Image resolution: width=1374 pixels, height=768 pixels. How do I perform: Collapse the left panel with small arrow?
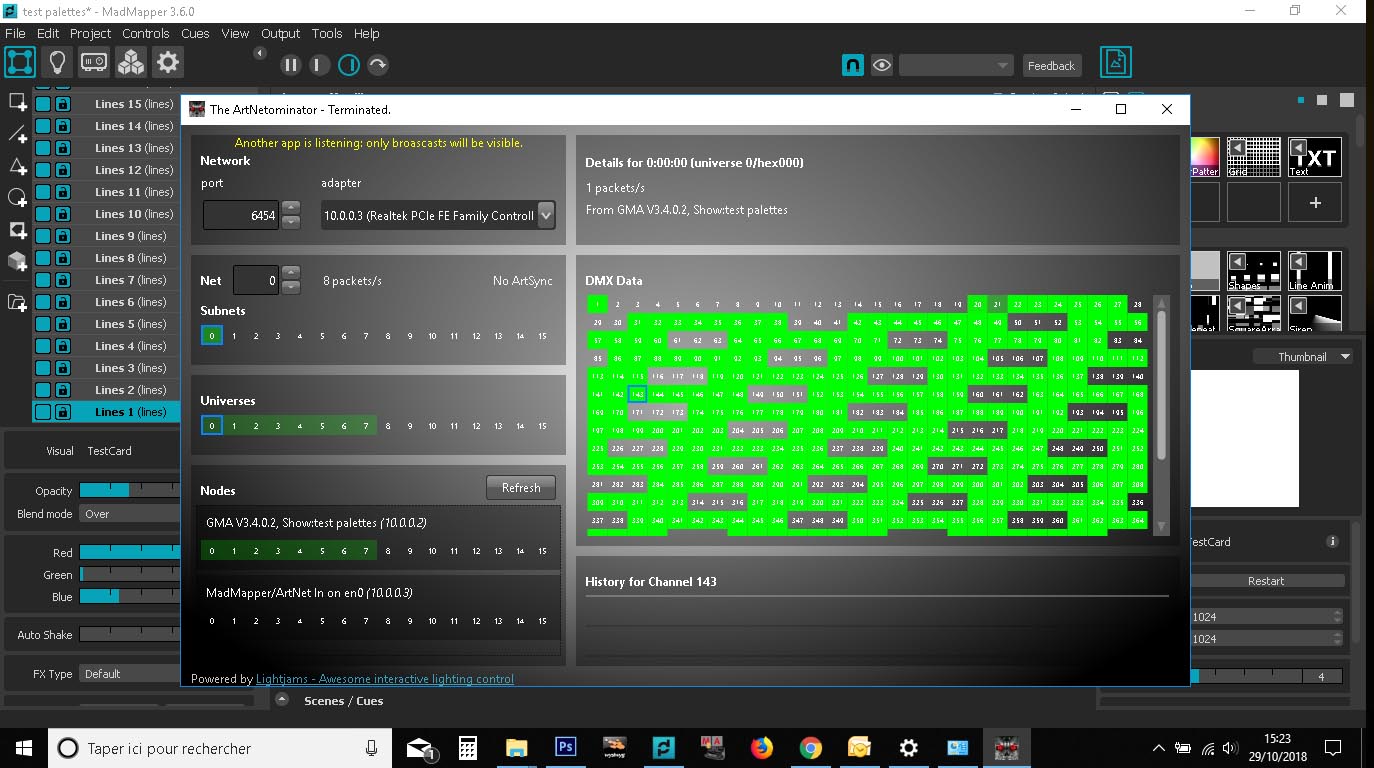pyautogui.click(x=260, y=53)
